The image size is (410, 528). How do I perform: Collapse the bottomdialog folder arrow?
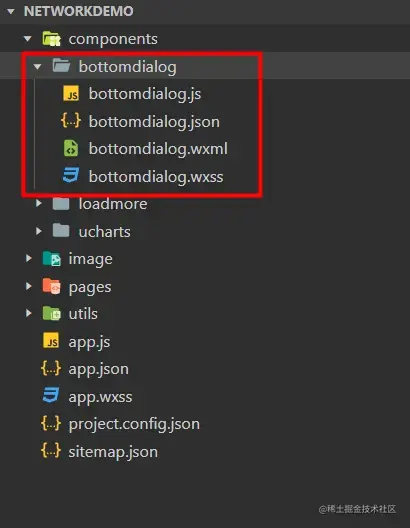coord(38,66)
